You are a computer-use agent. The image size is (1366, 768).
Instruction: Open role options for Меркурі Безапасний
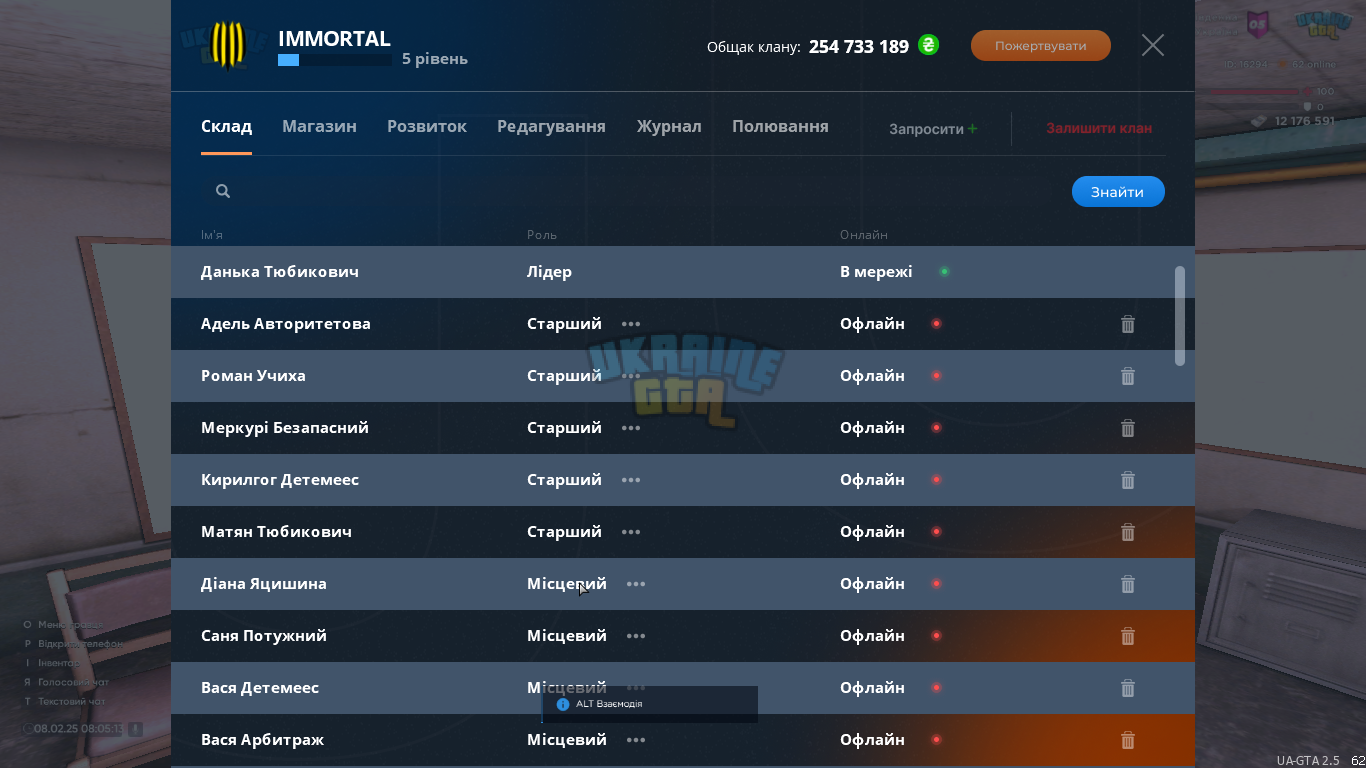(x=631, y=428)
